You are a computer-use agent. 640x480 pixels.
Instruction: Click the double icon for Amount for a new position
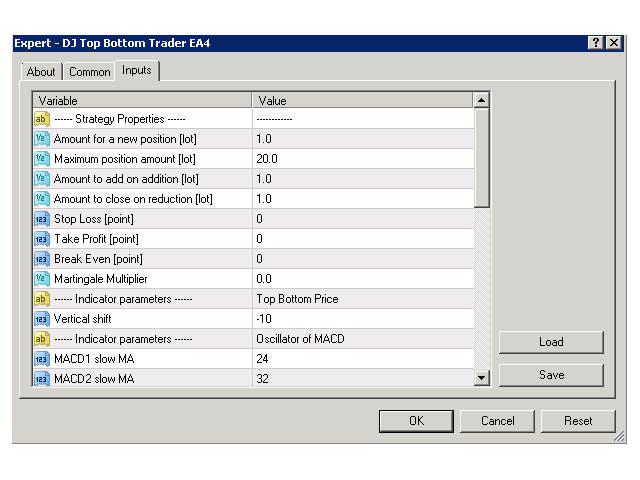(x=42, y=139)
